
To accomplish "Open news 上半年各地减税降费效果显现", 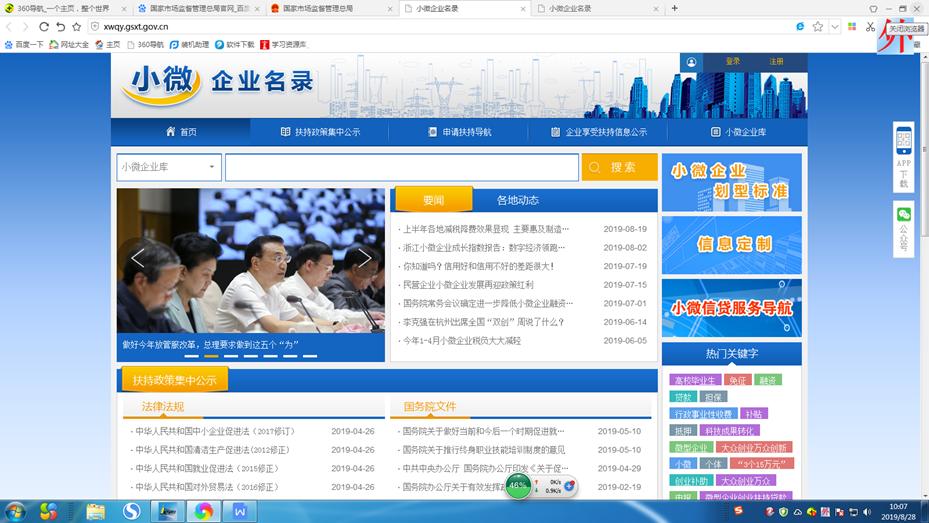I will [x=486, y=229].
